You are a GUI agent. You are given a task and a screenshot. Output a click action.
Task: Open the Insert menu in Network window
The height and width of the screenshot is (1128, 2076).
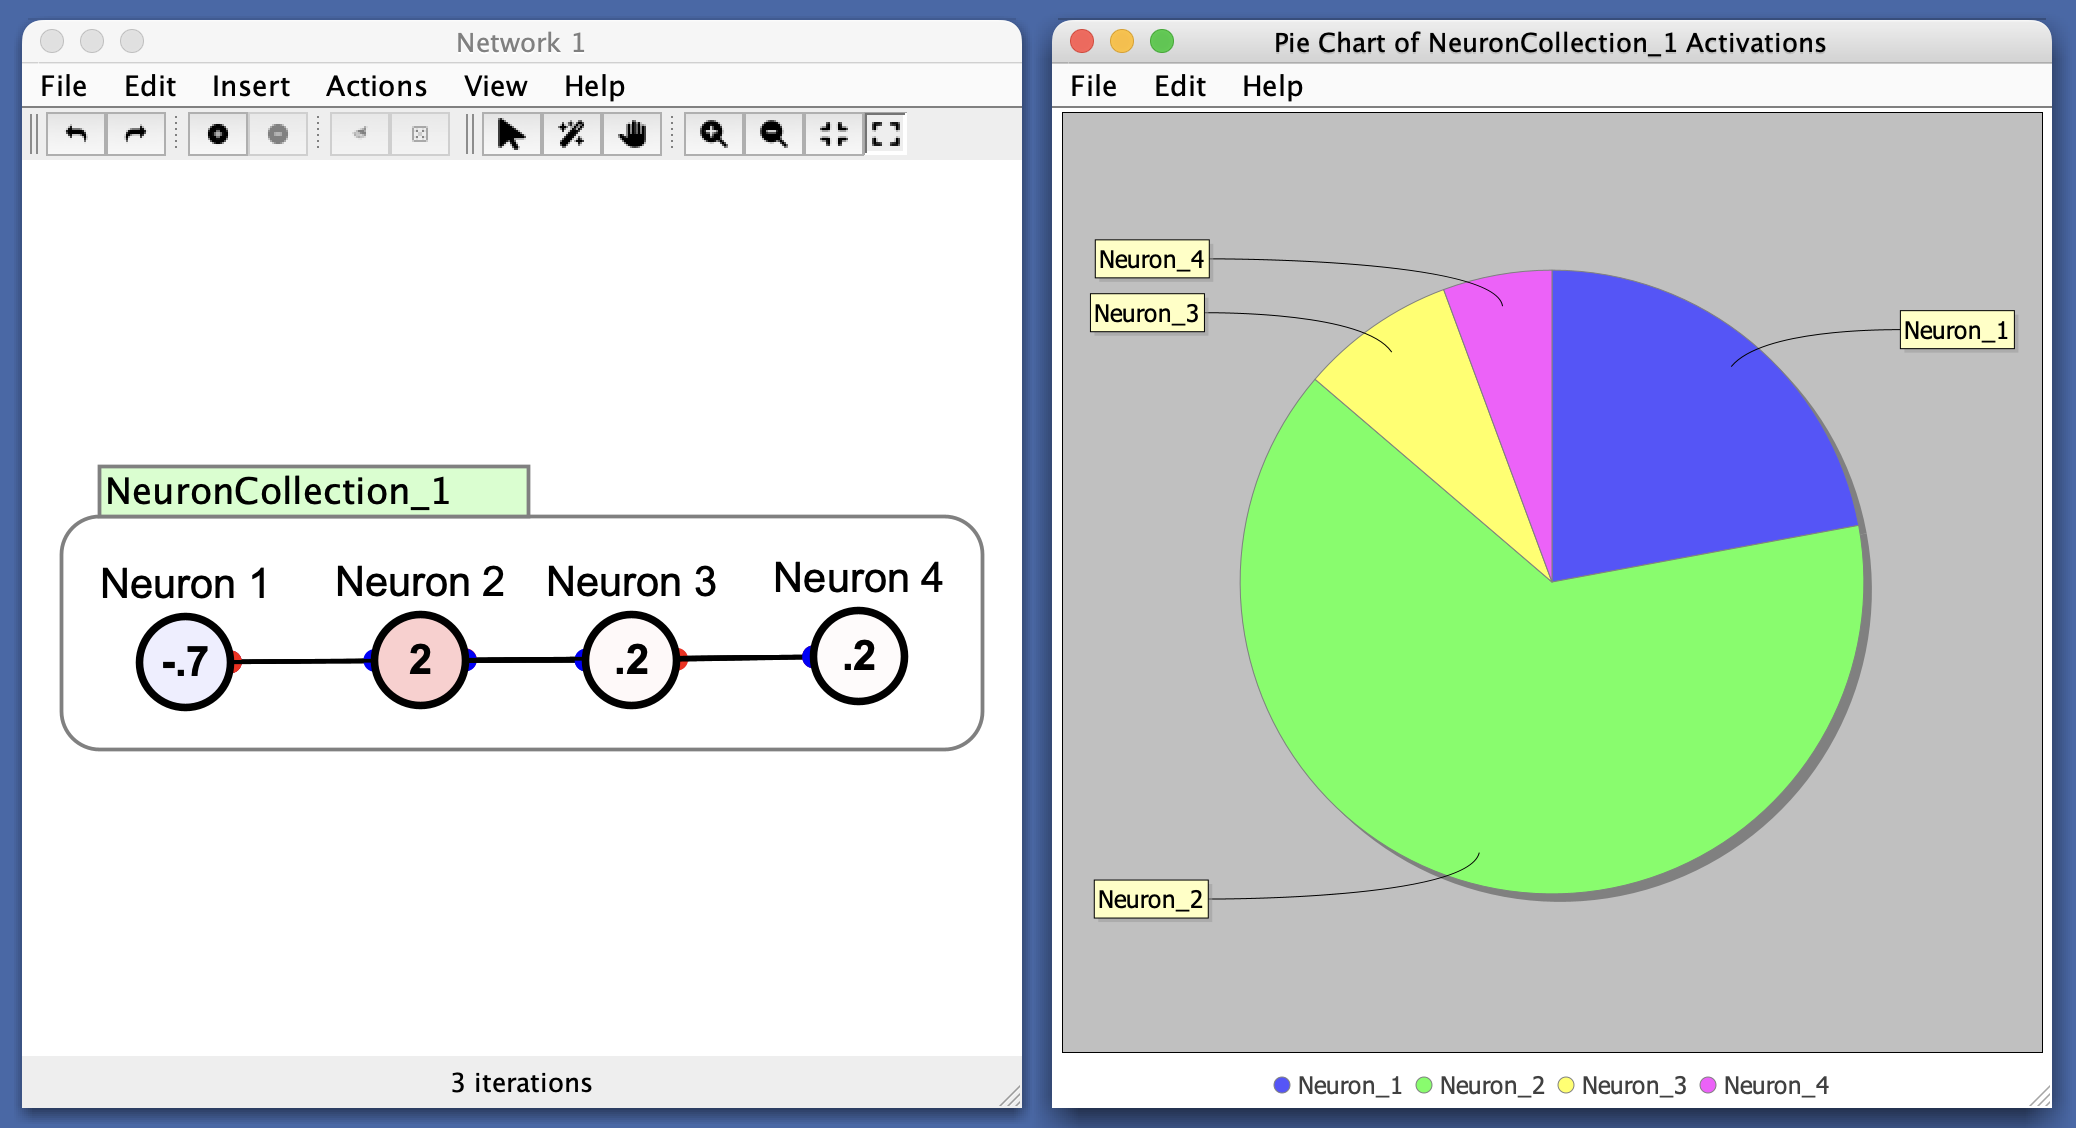[250, 86]
